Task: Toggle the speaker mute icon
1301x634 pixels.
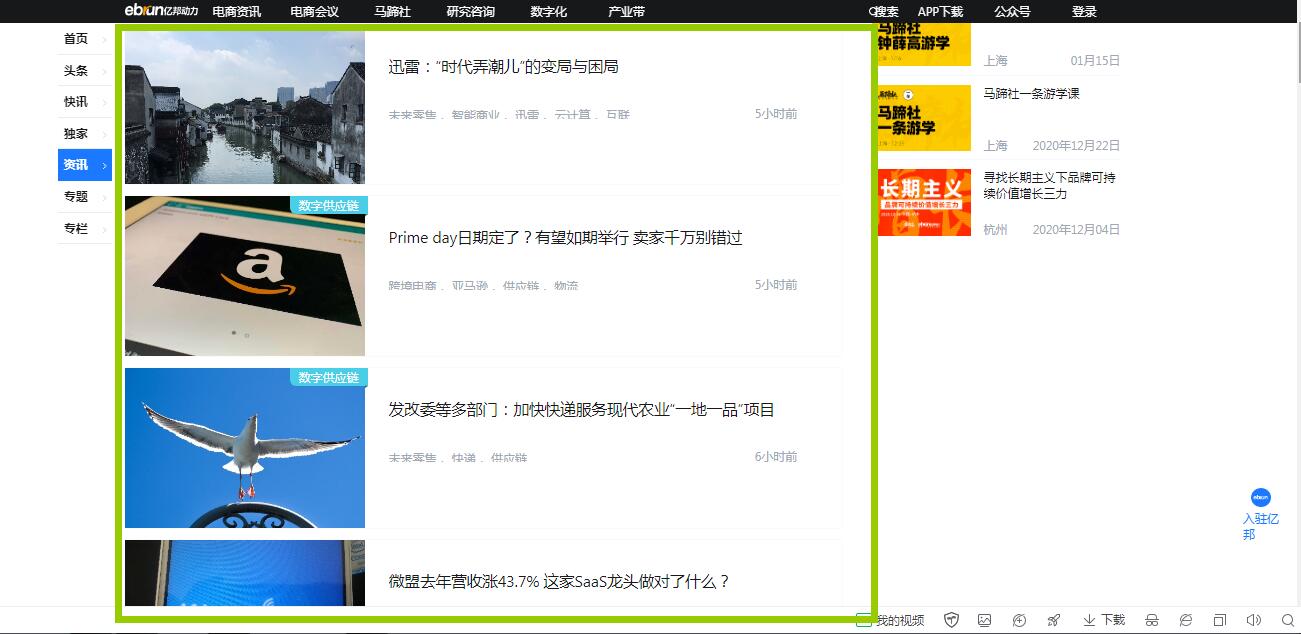Action: (1254, 620)
